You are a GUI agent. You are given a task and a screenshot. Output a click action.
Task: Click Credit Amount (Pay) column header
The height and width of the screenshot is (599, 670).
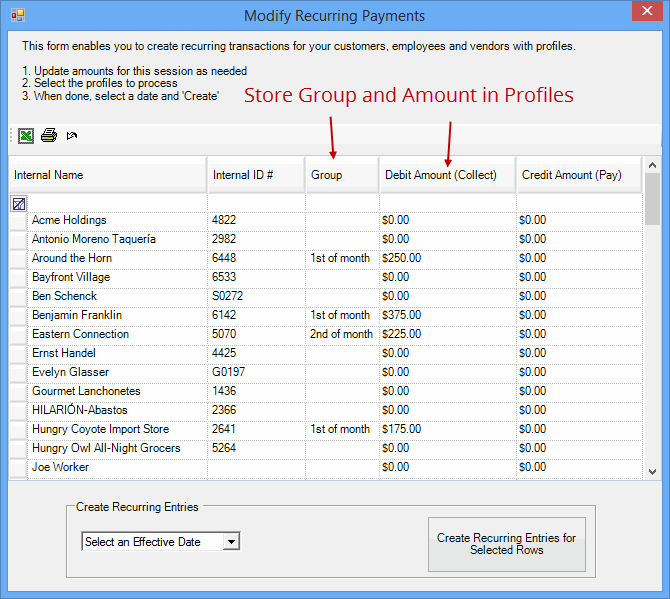[x=578, y=175]
